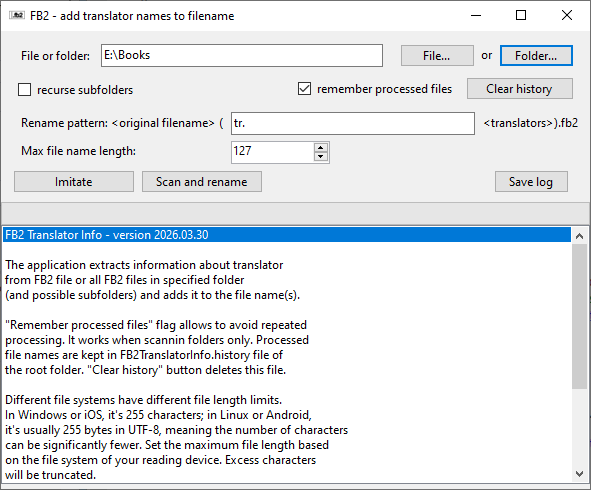591x490 pixels.
Task: Decrease max file name length with down arrow
Action: tap(321, 157)
